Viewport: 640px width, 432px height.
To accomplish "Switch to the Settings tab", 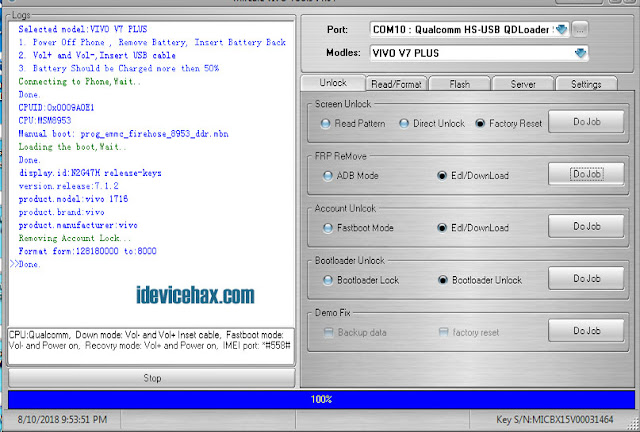I will point(586,84).
